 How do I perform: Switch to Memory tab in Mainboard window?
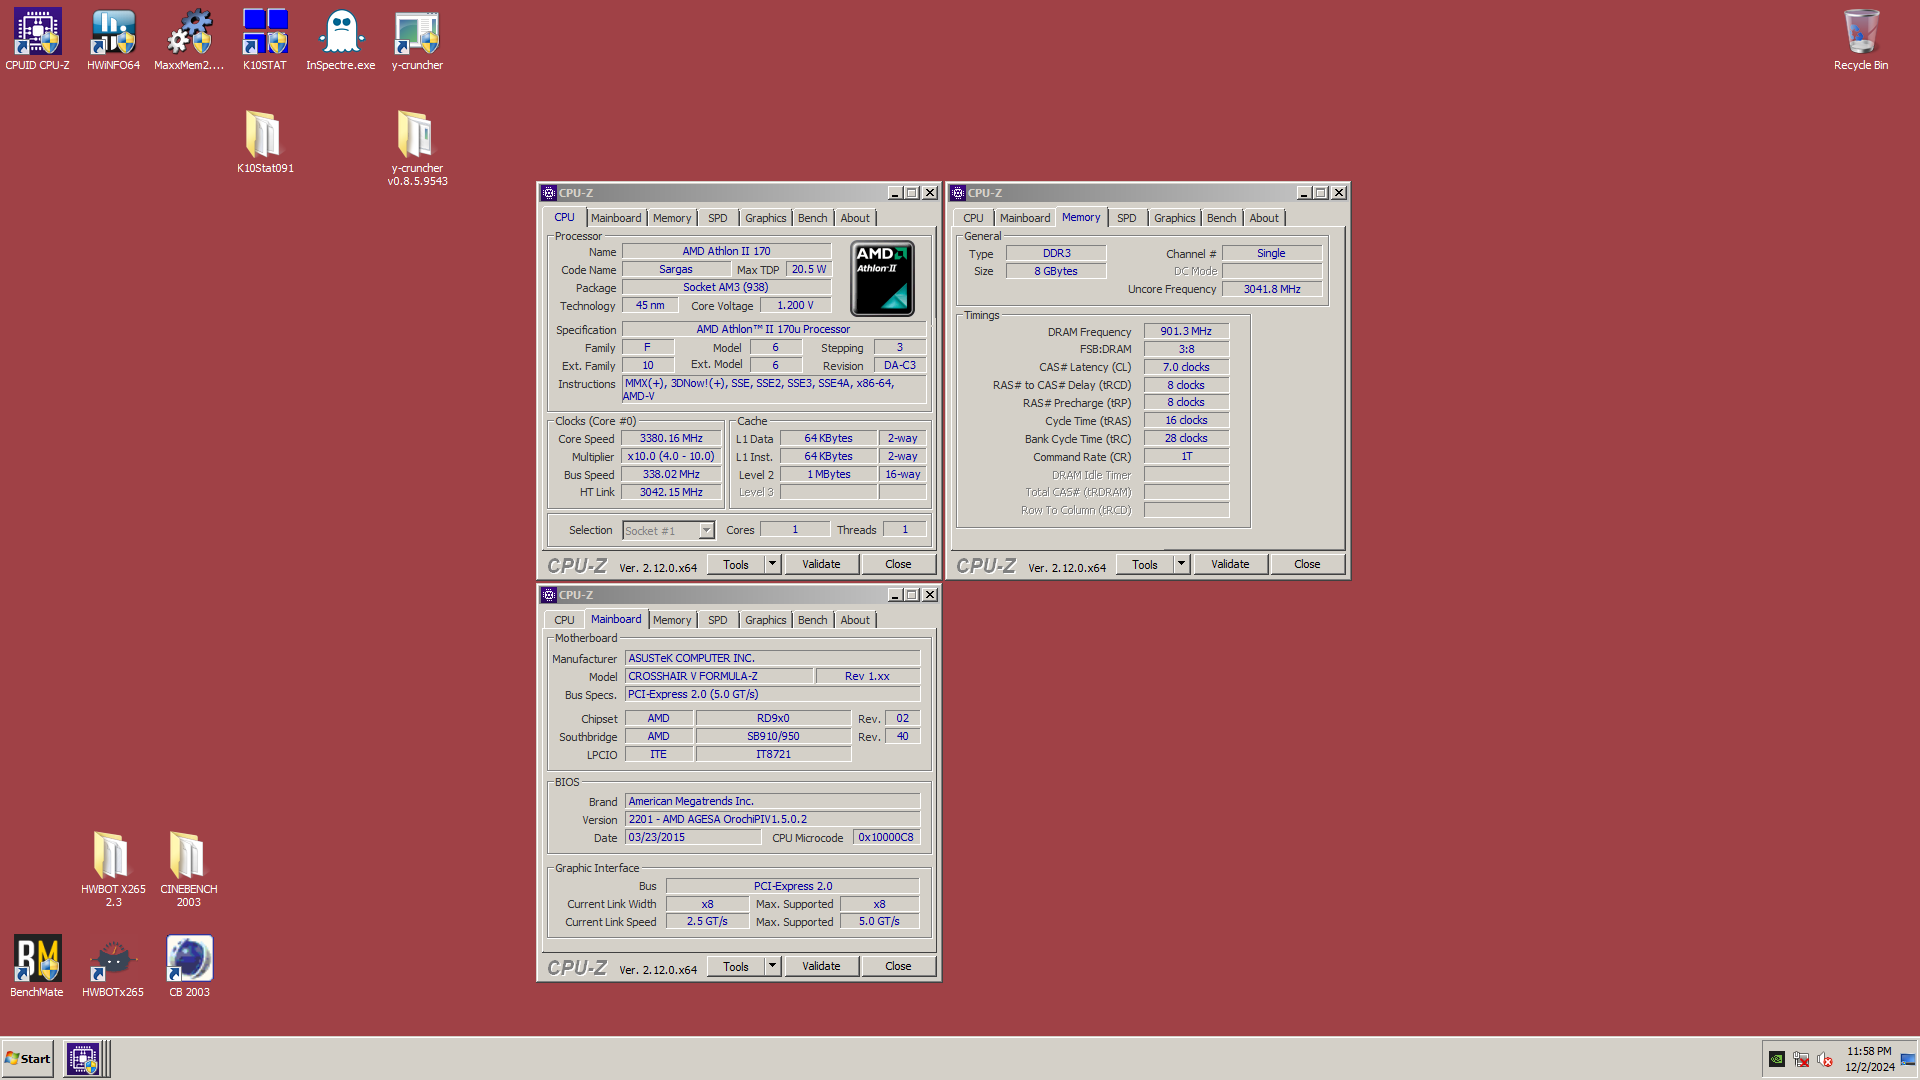[x=672, y=620]
